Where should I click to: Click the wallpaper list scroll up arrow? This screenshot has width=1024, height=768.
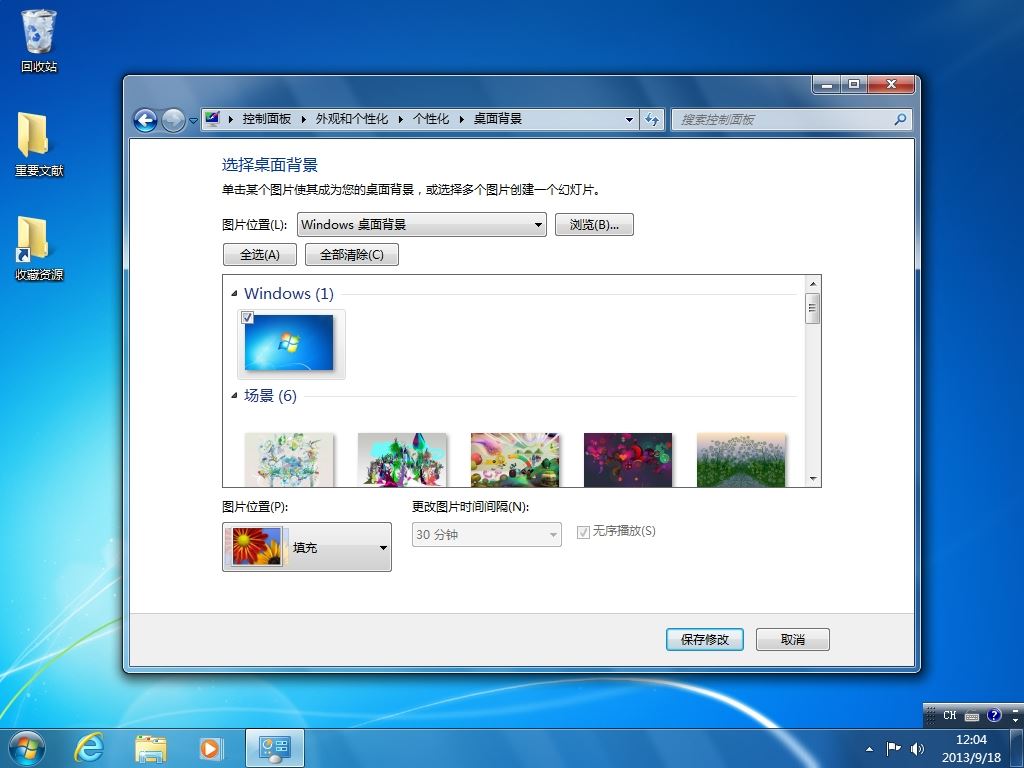[813, 283]
